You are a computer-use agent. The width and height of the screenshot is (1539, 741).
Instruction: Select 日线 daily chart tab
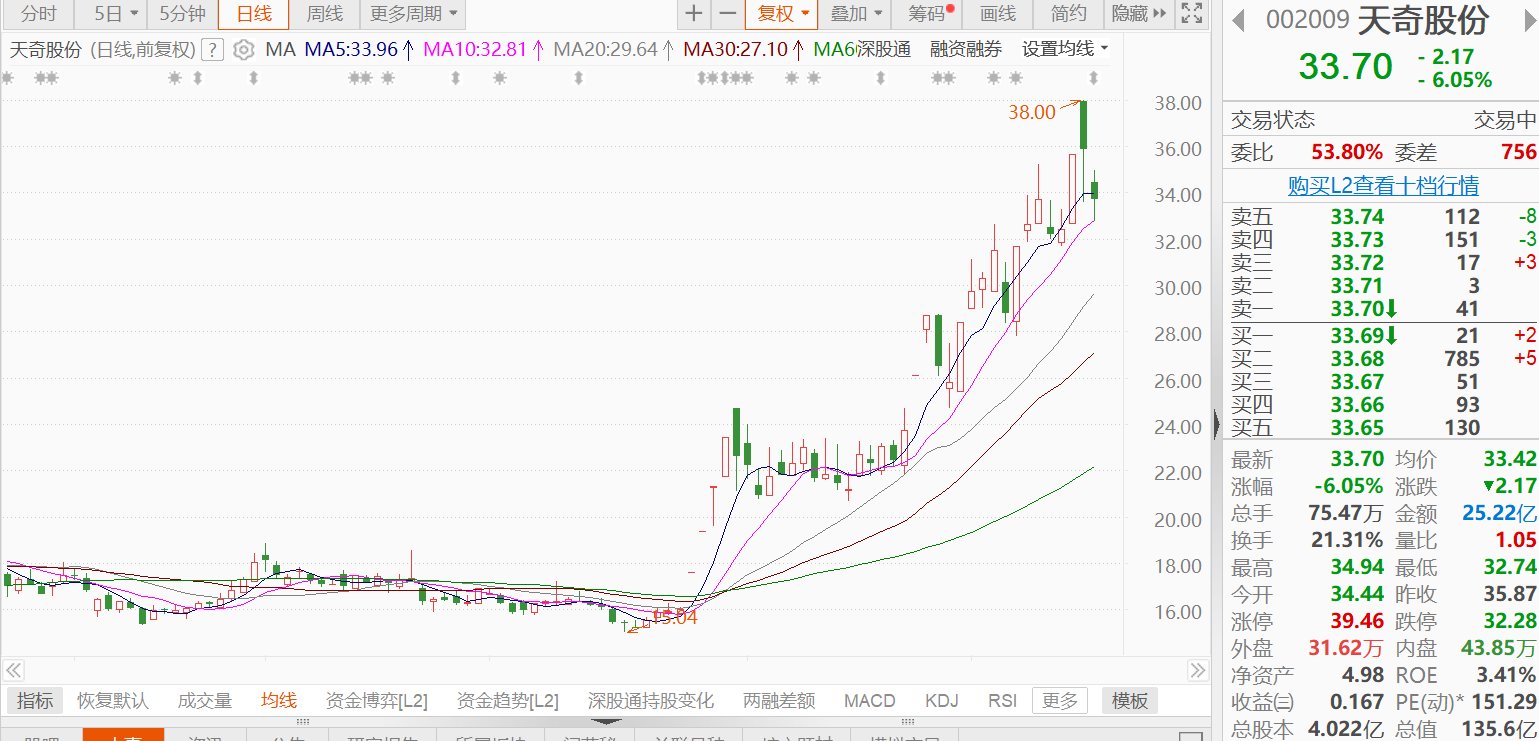[x=253, y=14]
